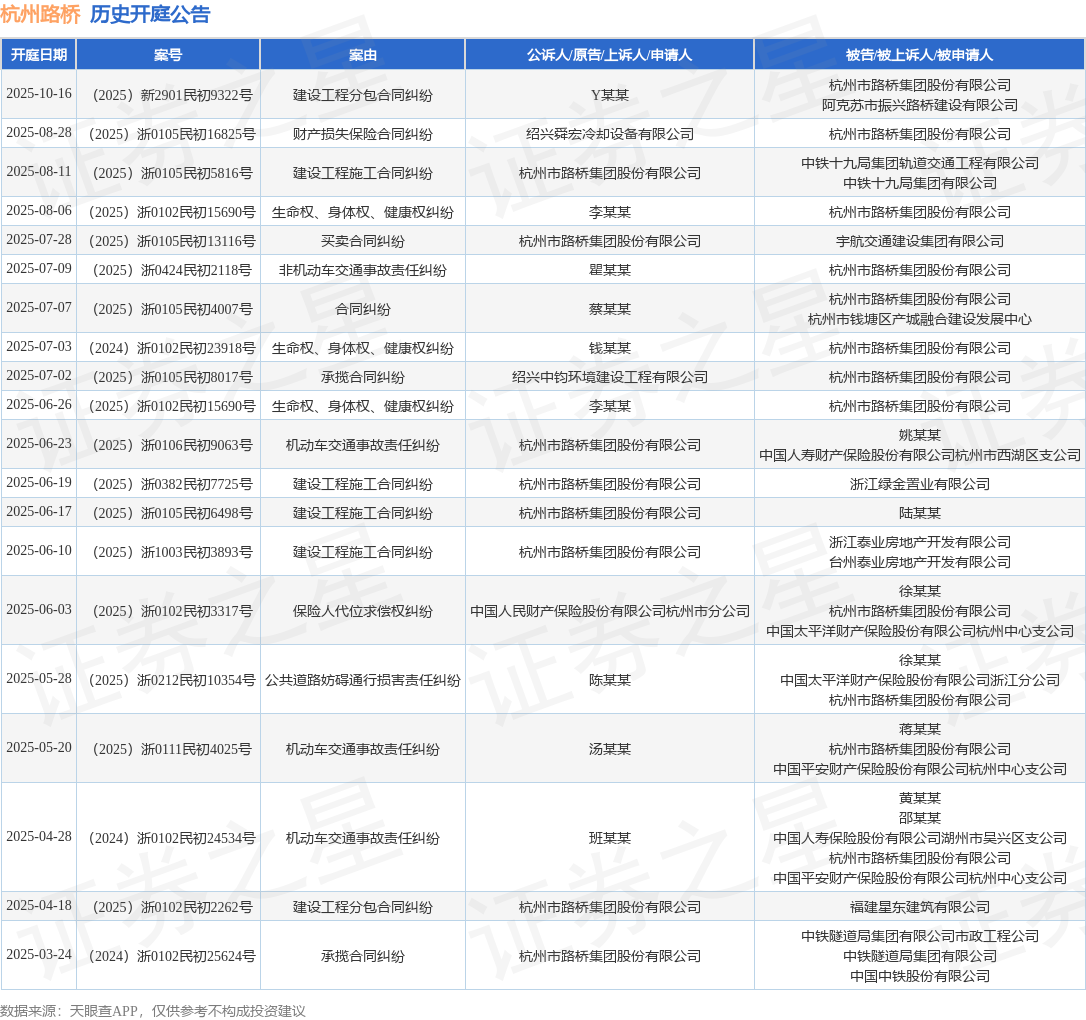This screenshot has height=1020, width=1086.
Task: Click case number (2025)浙0105民初4007号
Action: pyautogui.click(x=168, y=309)
